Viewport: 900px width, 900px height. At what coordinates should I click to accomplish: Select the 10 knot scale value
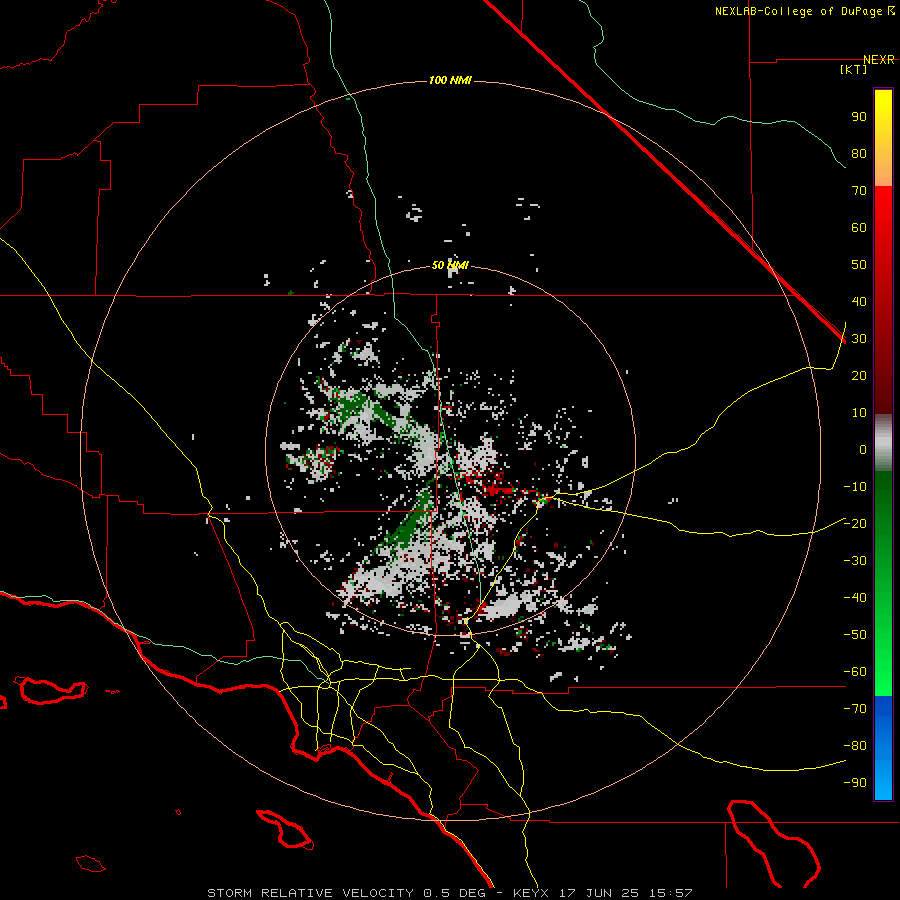[859, 413]
